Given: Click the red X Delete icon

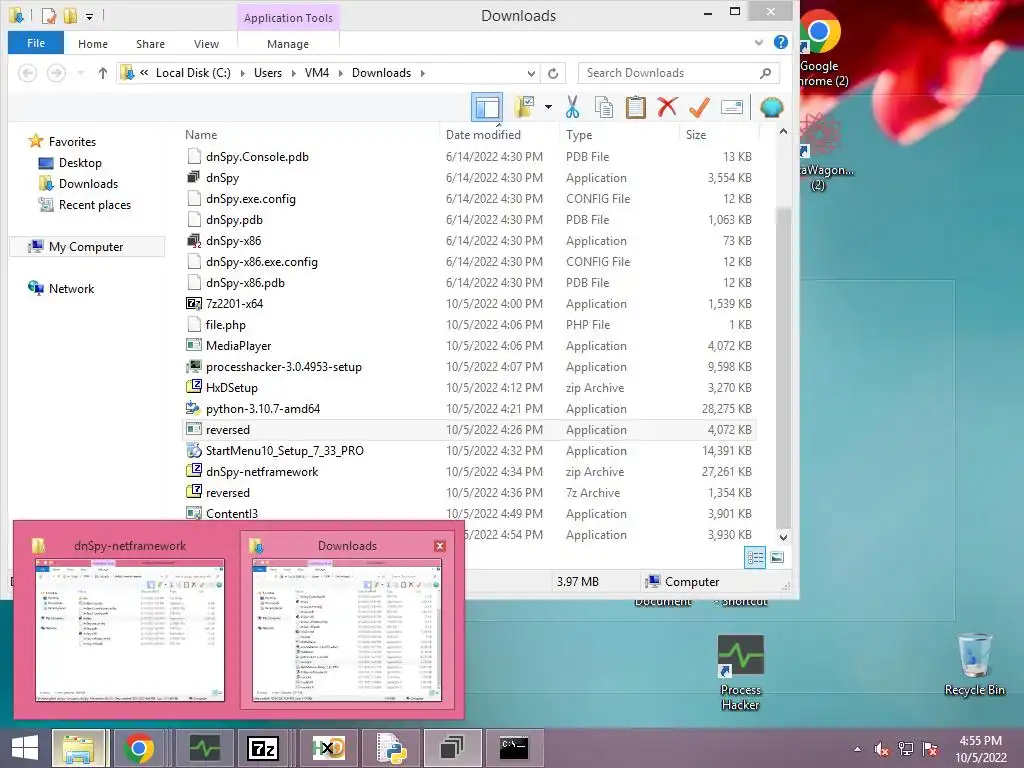Looking at the screenshot, I should (x=667, y=107).
